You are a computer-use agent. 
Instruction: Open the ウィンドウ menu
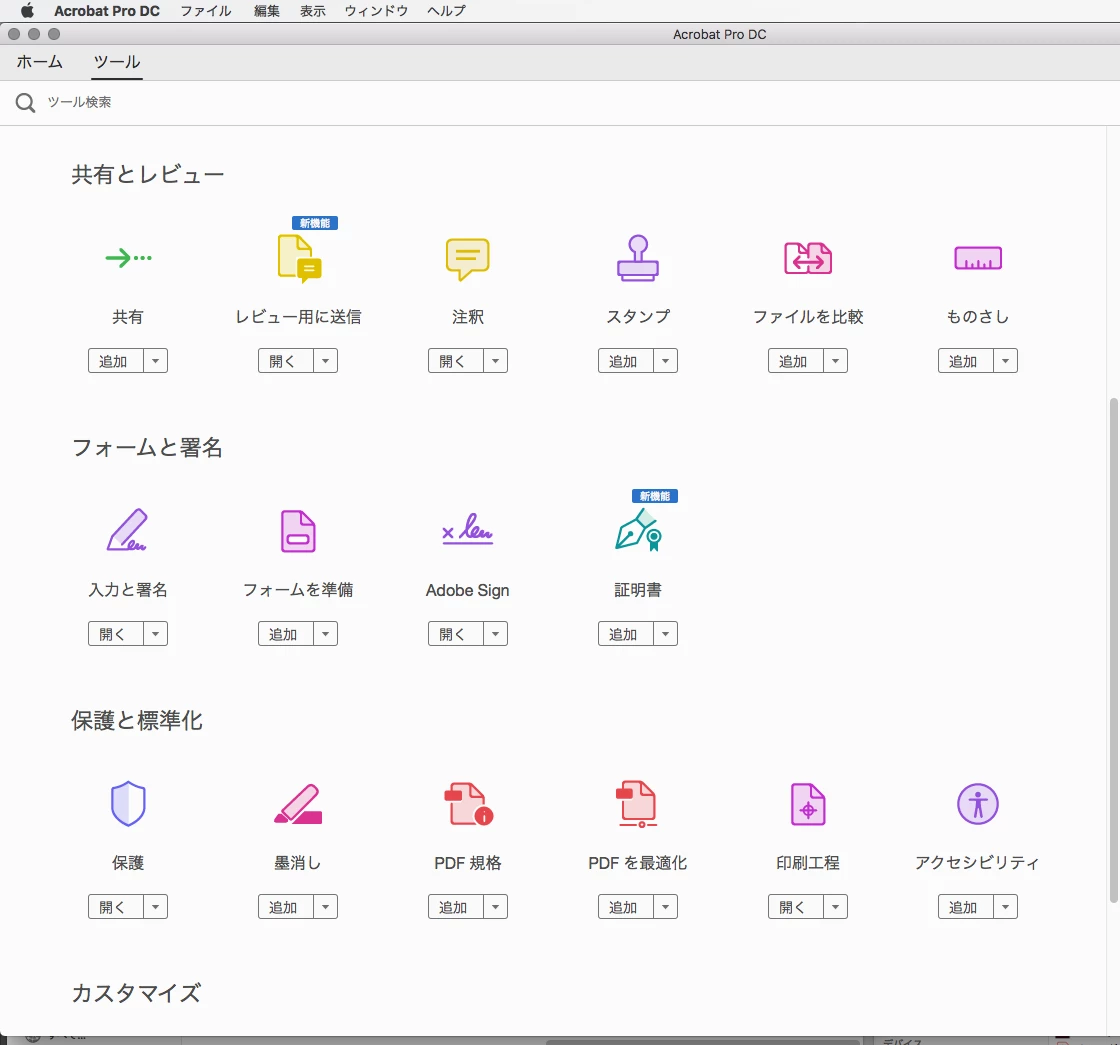tap(376, 11)
